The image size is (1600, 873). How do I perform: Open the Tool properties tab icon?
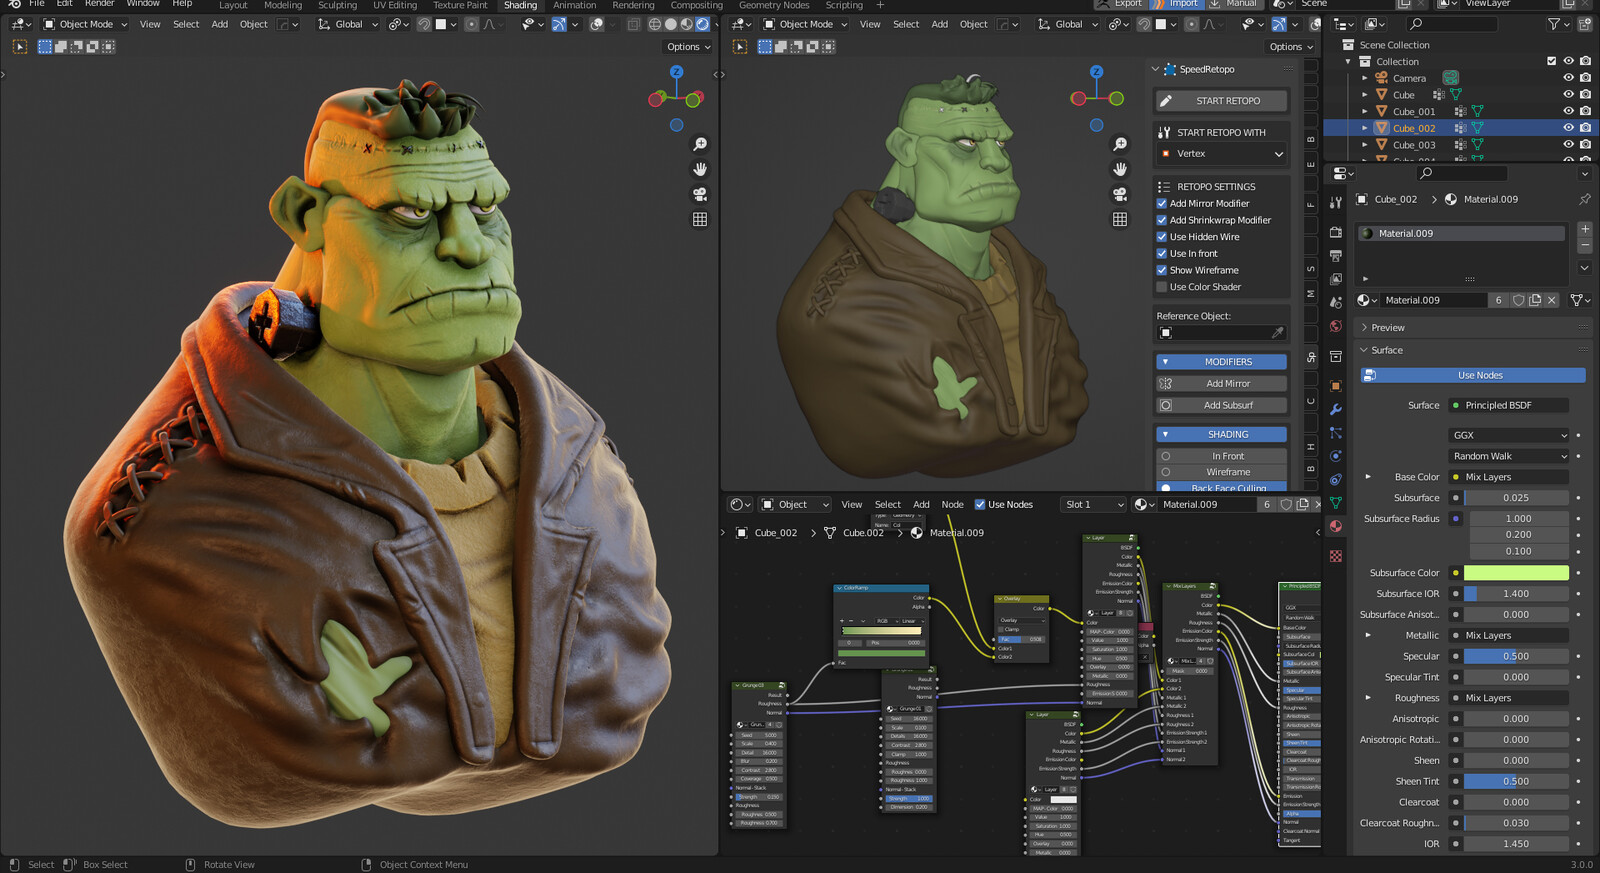click(x=1336, y=203)
